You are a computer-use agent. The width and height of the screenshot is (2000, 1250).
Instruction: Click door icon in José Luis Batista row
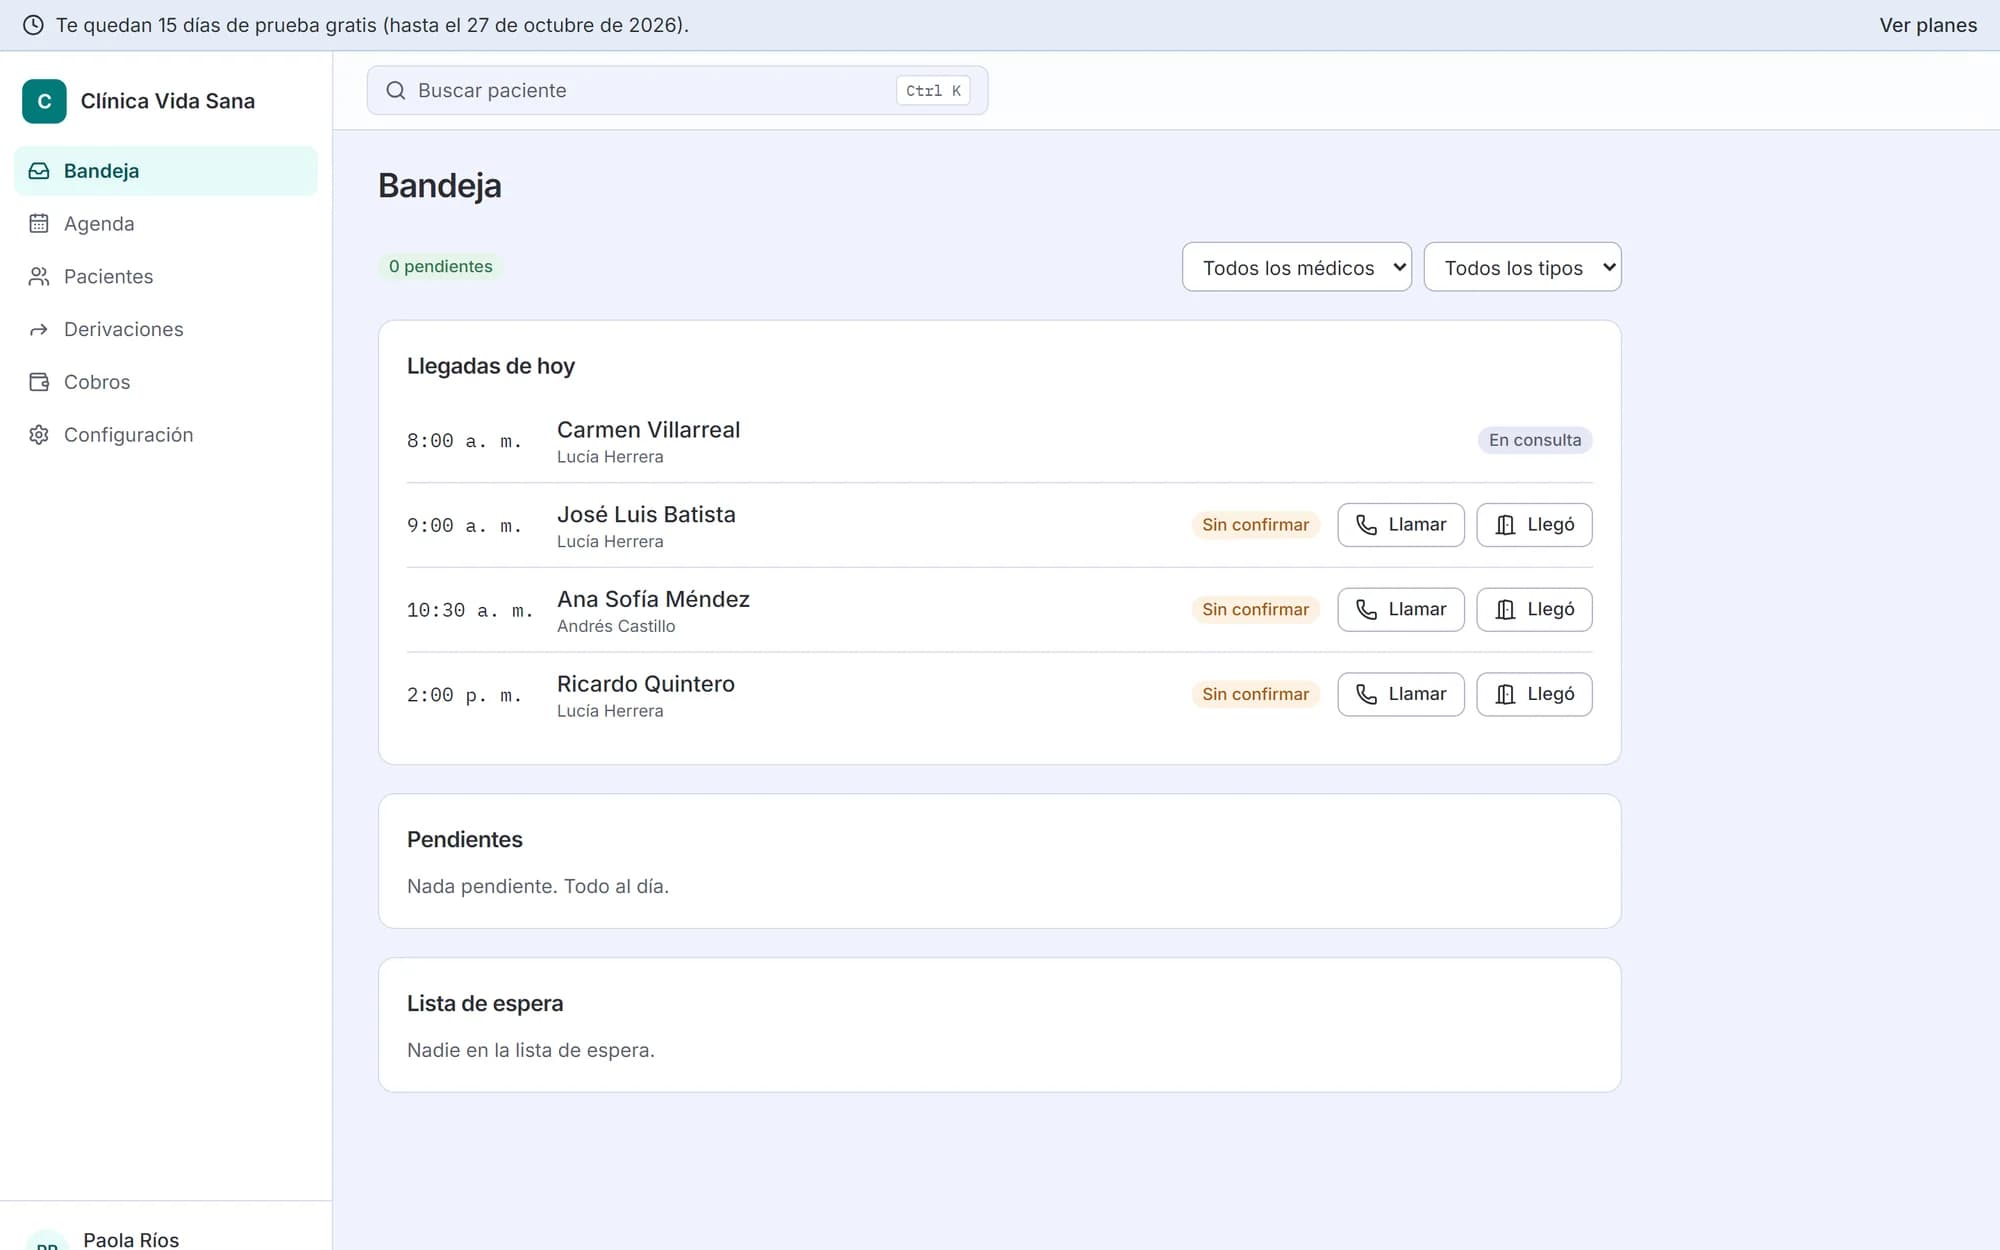coord(1505,525)
